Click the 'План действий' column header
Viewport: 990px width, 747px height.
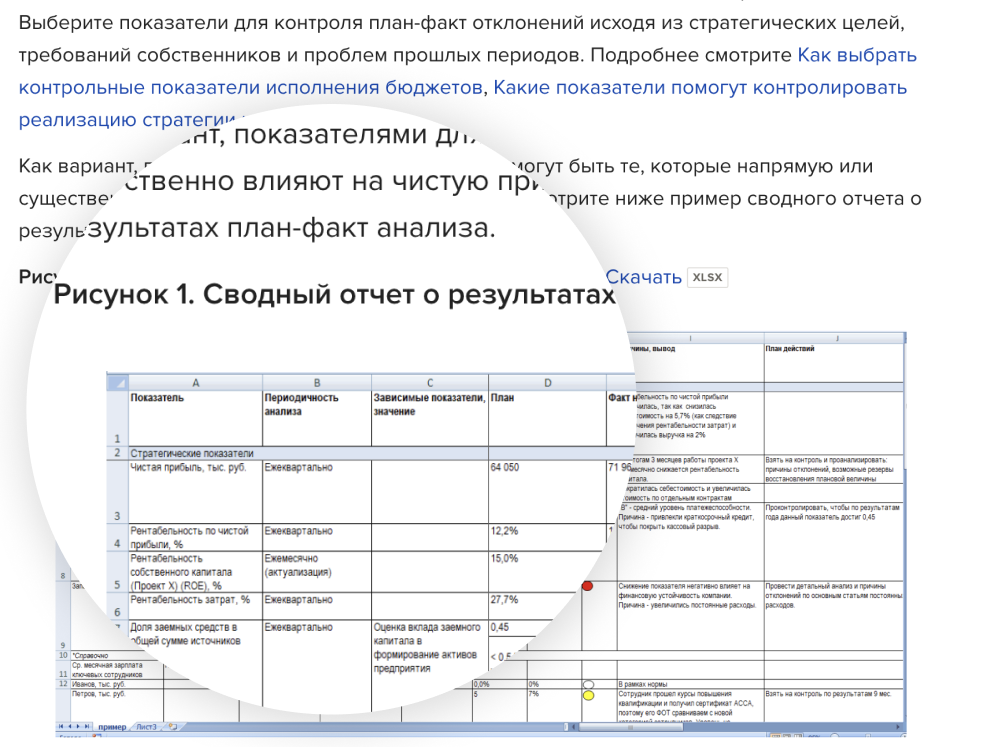(833, 362)
